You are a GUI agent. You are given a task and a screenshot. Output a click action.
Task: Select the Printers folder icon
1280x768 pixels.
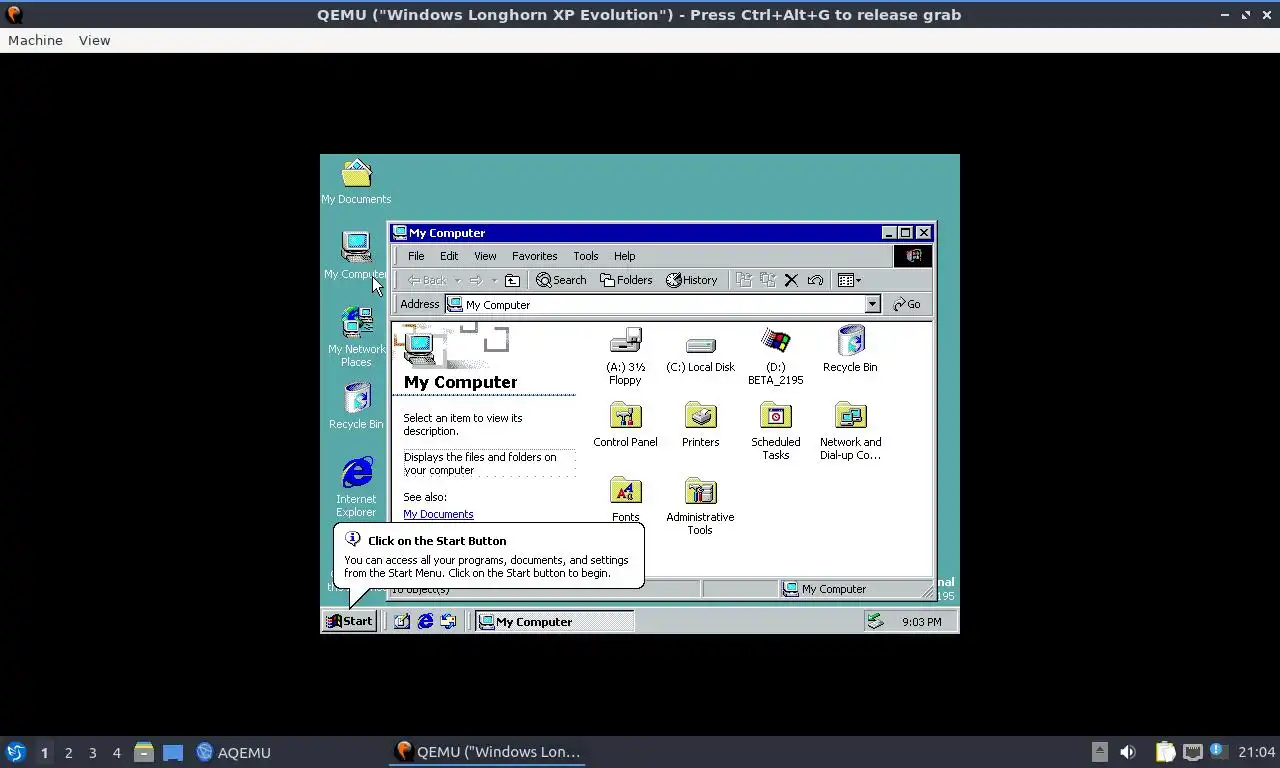(700, 416)
